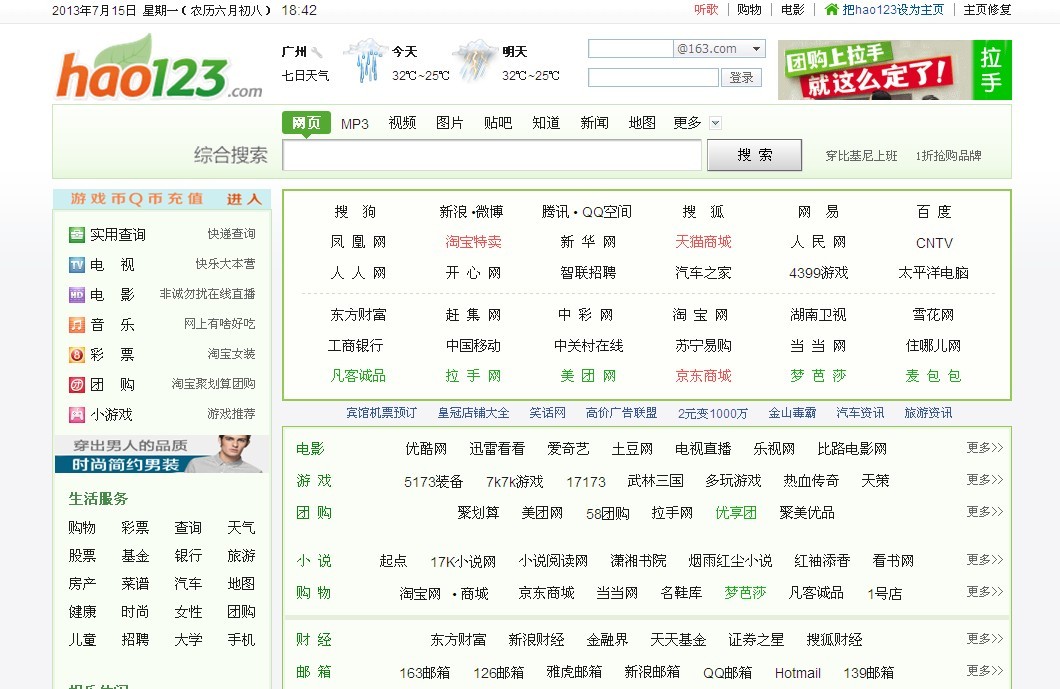The height and width of the screenshot is (689, 1060).
Task: Click today's rain weather icon
Action: [366, 62]
